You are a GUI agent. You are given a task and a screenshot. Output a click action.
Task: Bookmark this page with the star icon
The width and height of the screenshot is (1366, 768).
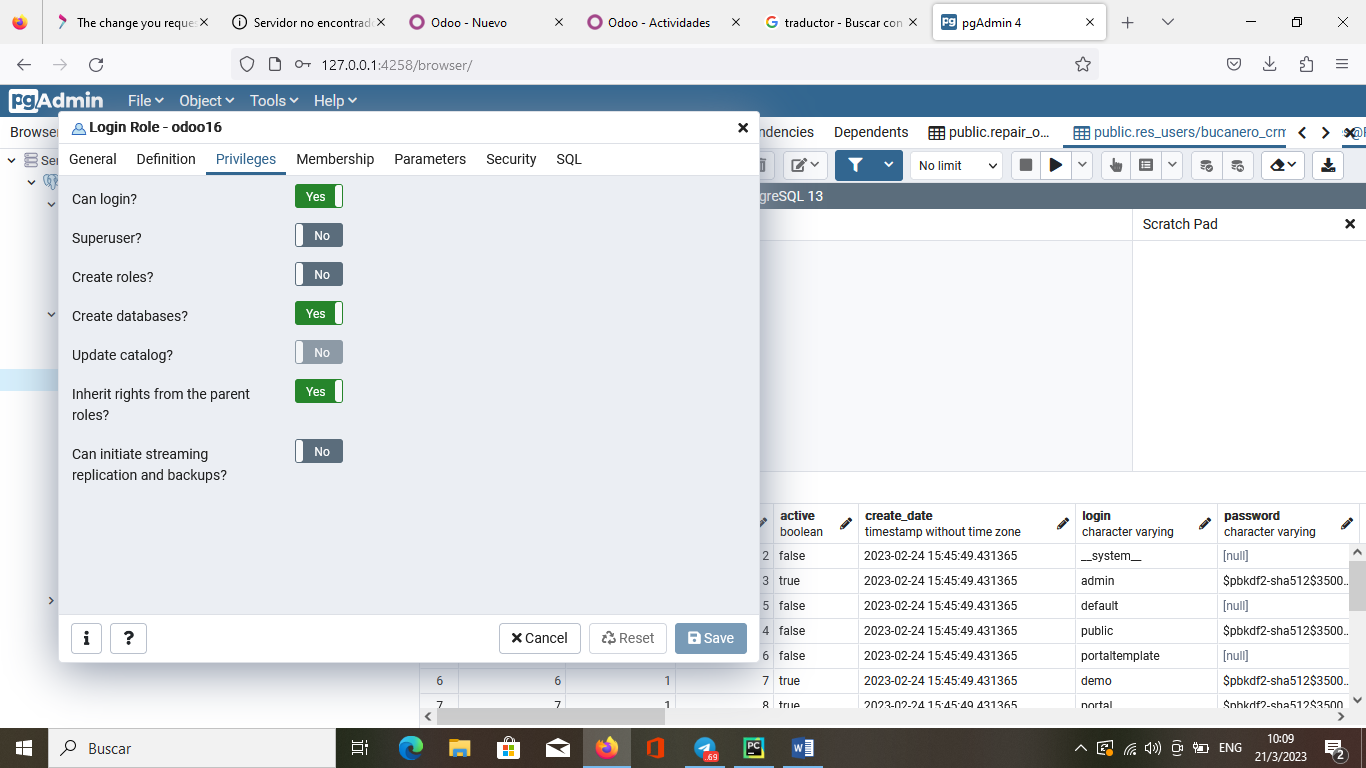click(1082, 64)
